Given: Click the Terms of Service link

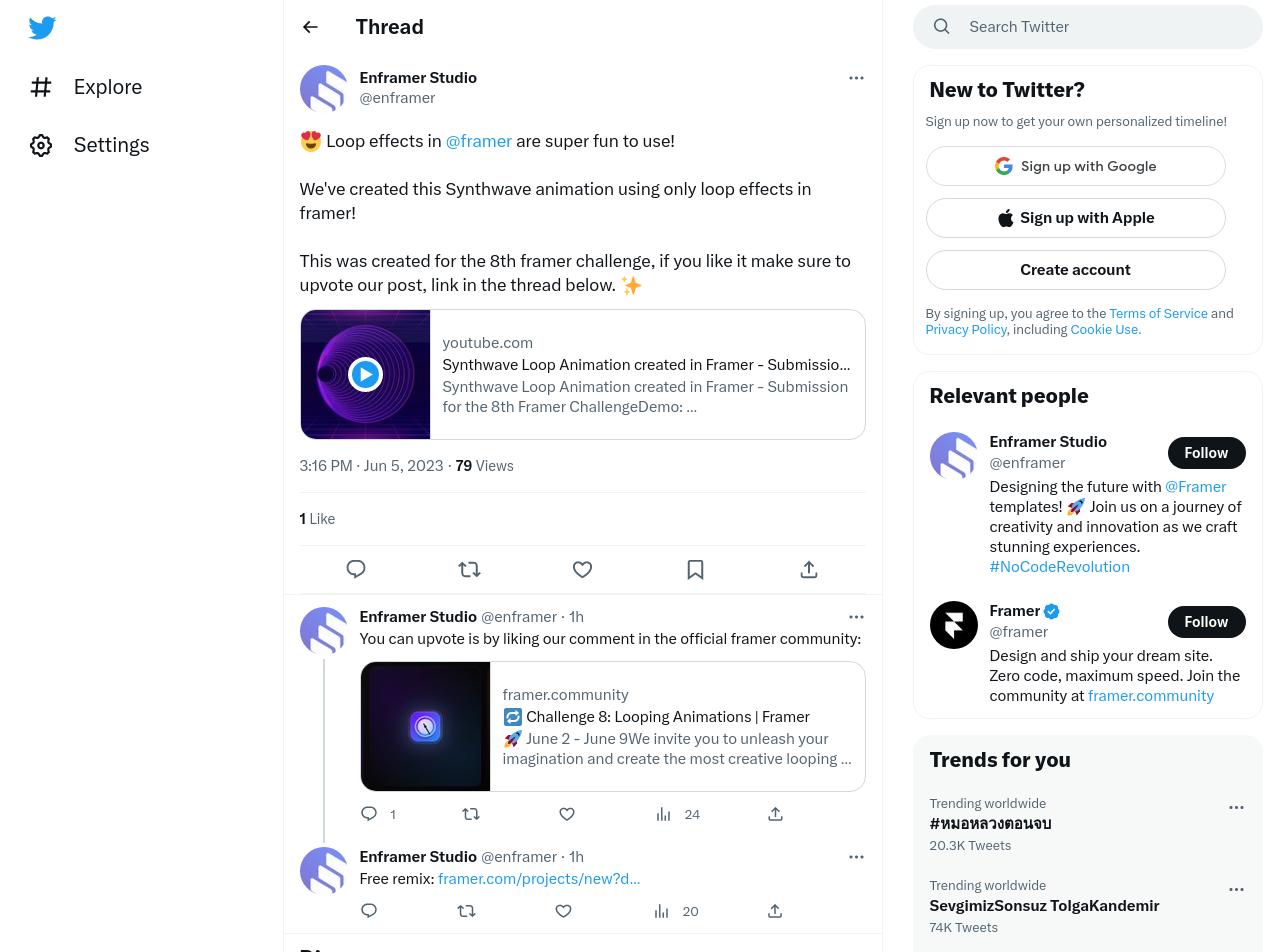Looking at the screenshot, I should tap(1158, 313).
